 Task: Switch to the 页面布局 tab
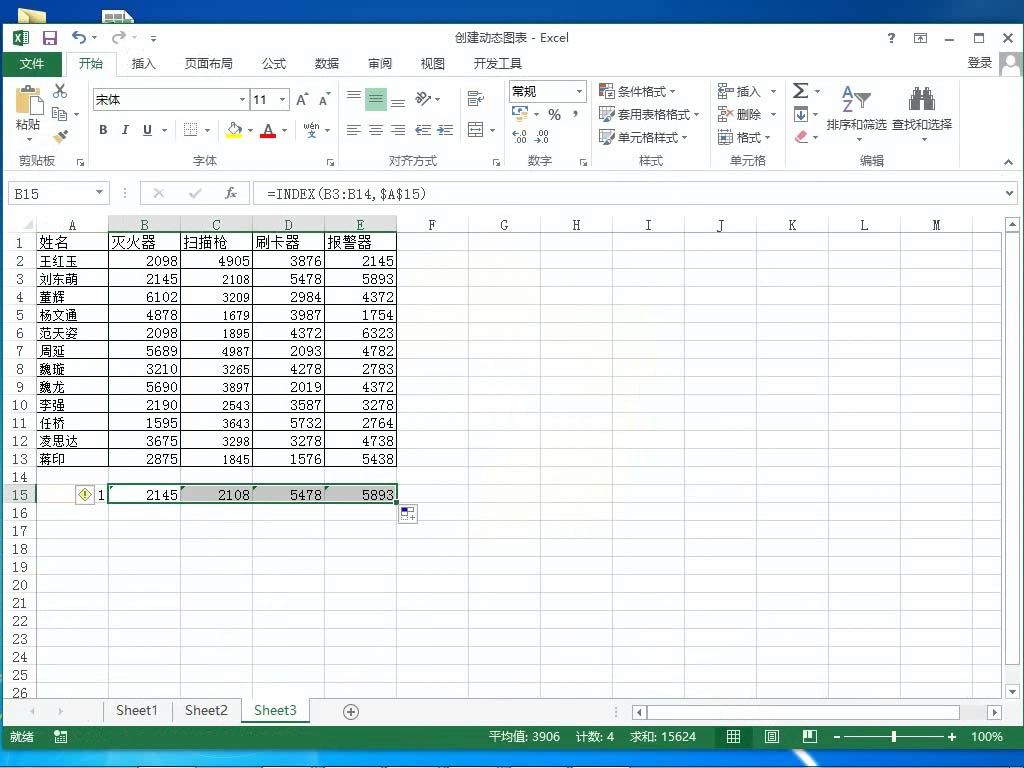(208, 63)
